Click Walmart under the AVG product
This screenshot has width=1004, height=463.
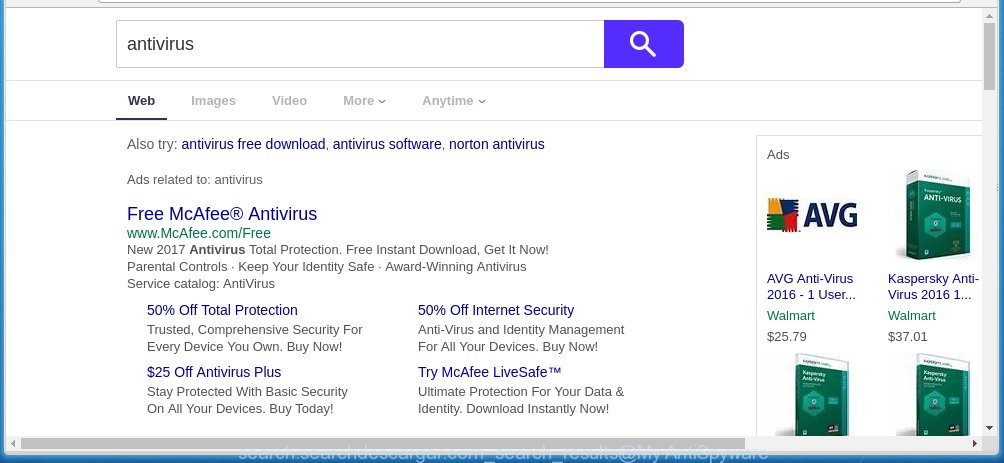(x=791, y=316)
